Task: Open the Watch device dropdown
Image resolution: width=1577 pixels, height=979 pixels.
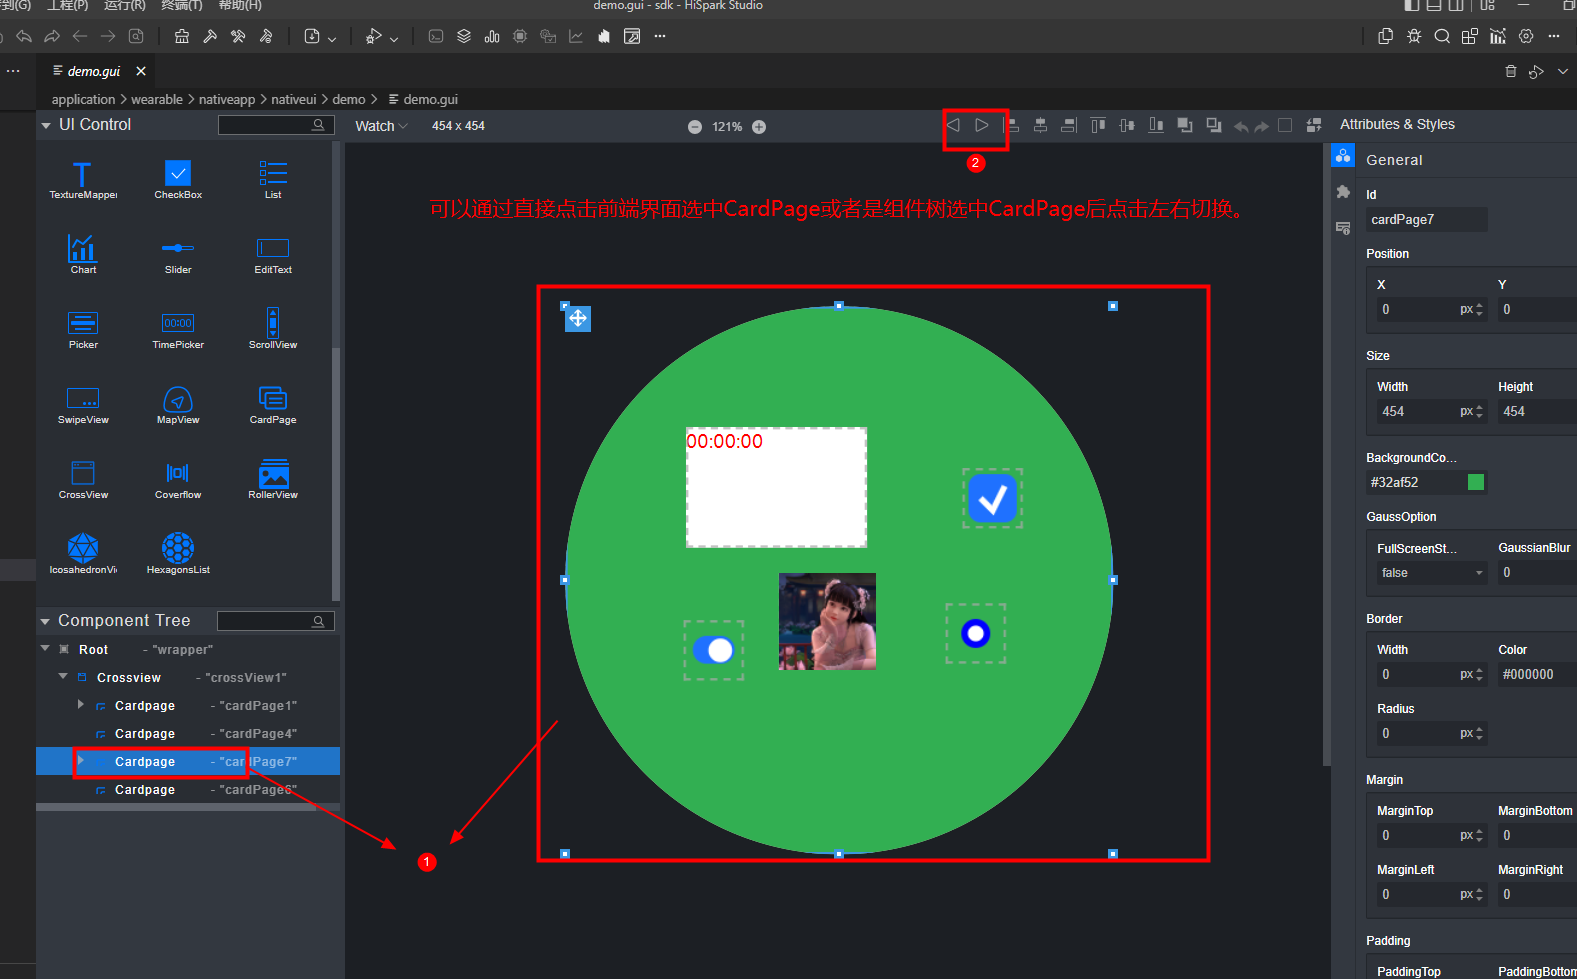Action: [381, 126]
